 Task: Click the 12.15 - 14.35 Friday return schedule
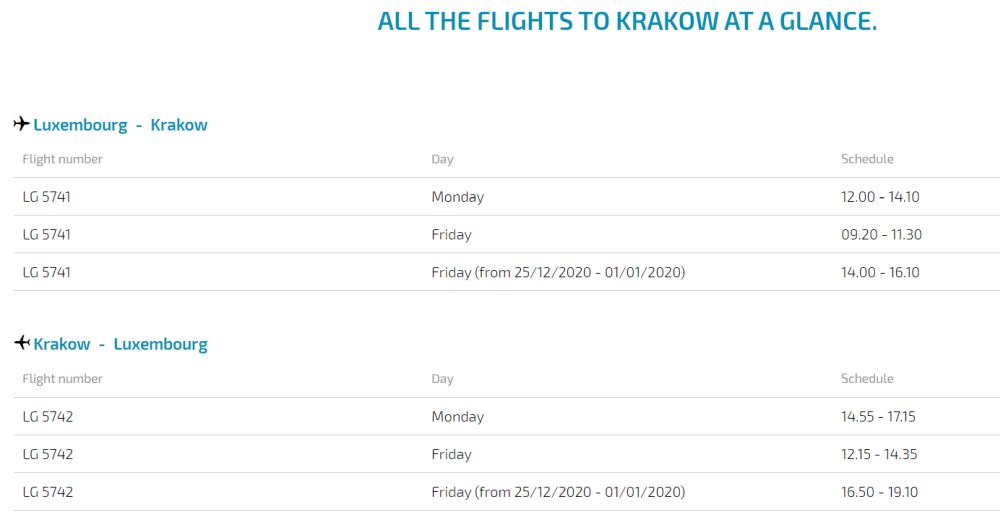879,454
